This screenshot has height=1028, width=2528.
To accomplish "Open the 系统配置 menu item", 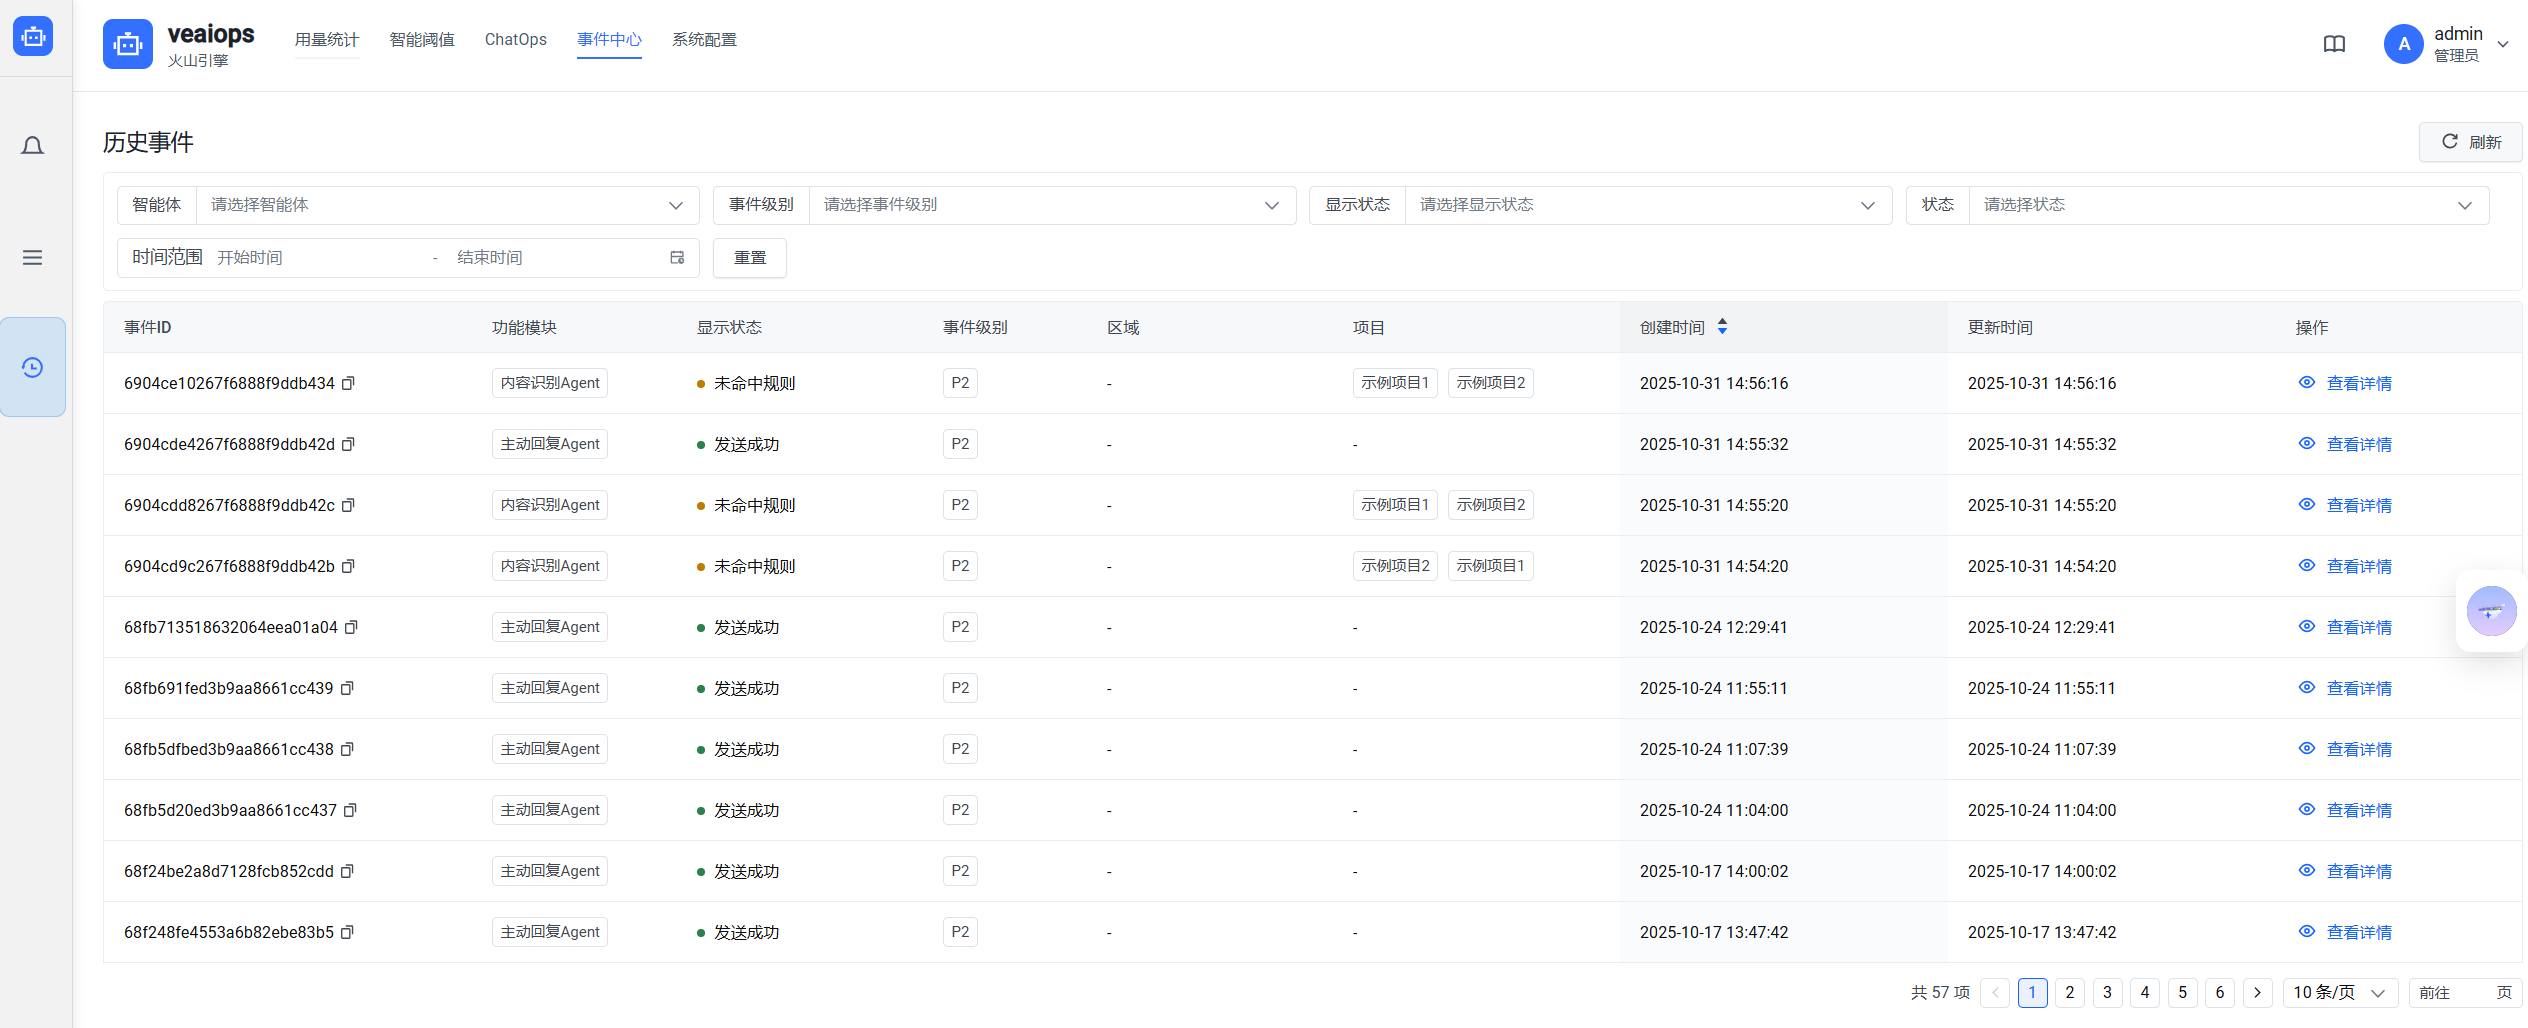I will tap(704, 40).
